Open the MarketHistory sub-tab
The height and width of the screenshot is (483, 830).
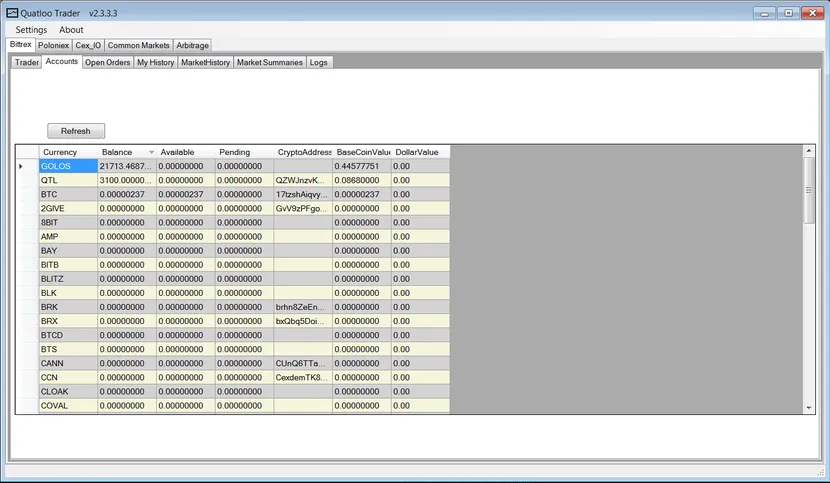tap(205, 62)
